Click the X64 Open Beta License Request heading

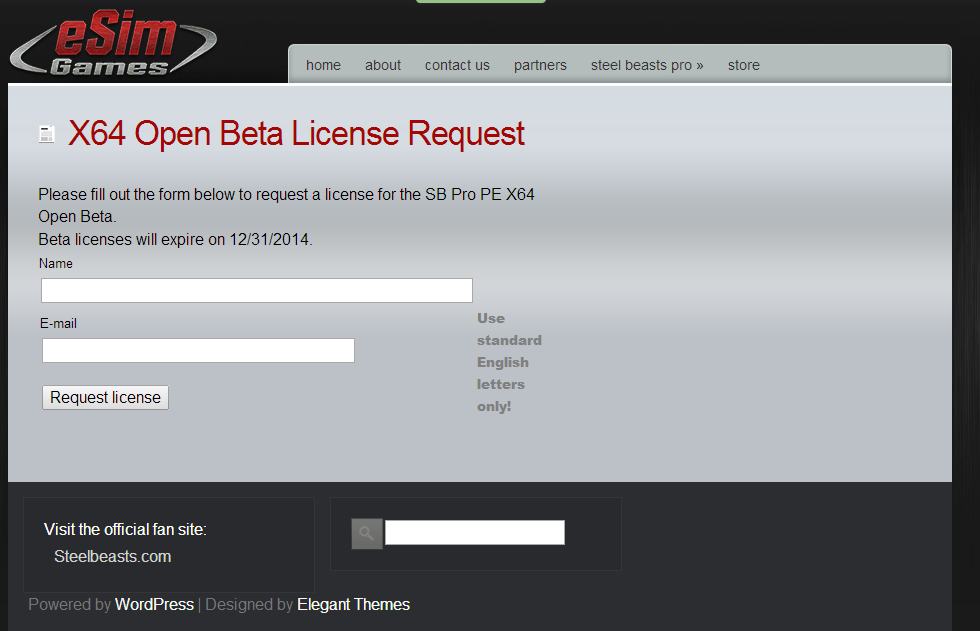coord(296,134)
